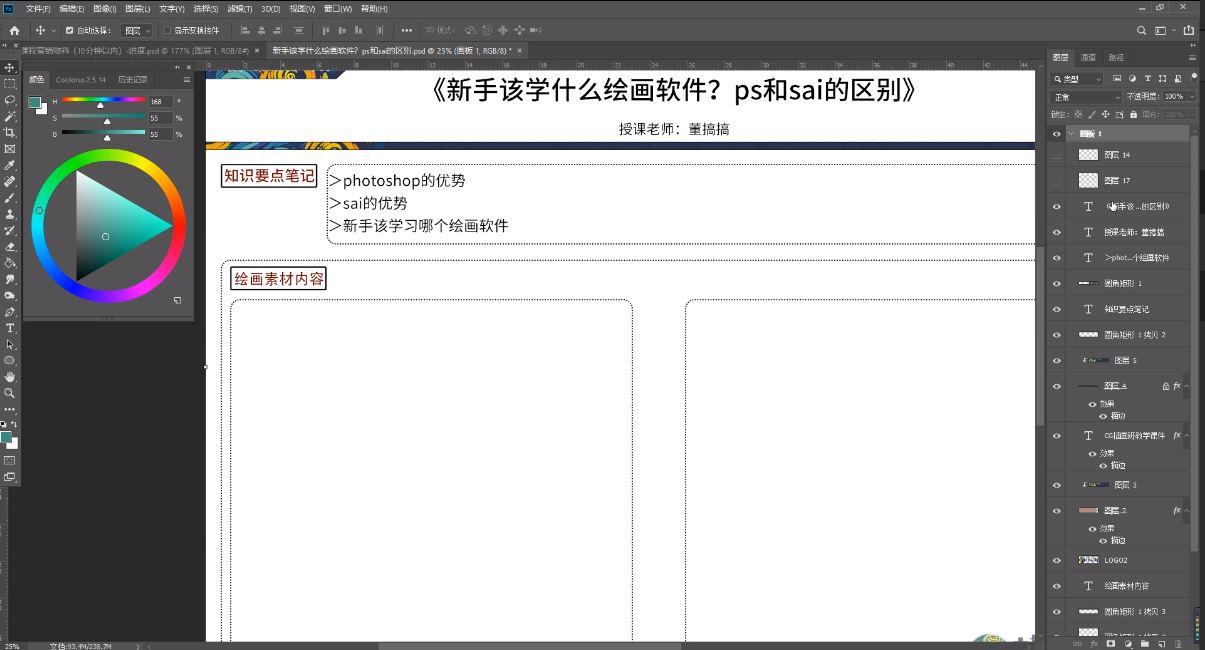Image resolution: width=1205 pixels, height=650 pixels.
Task: Adjust the hue H slider
Action: [x=103, y=101]
